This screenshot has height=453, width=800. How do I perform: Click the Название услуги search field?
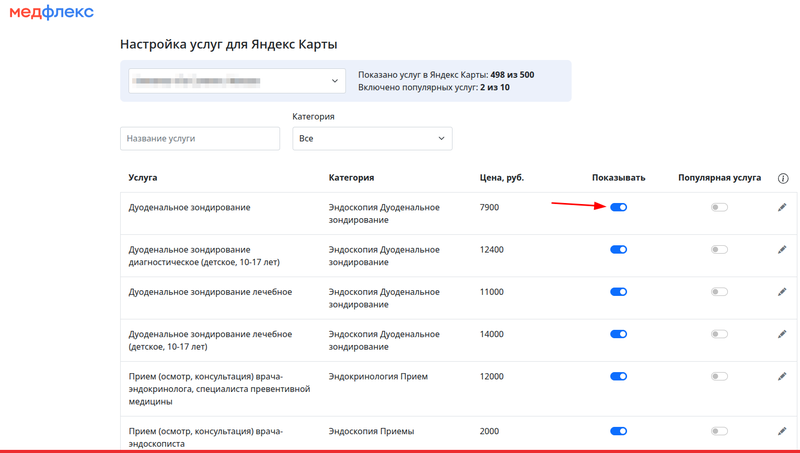pyautogui.click(x=200, y=138)
